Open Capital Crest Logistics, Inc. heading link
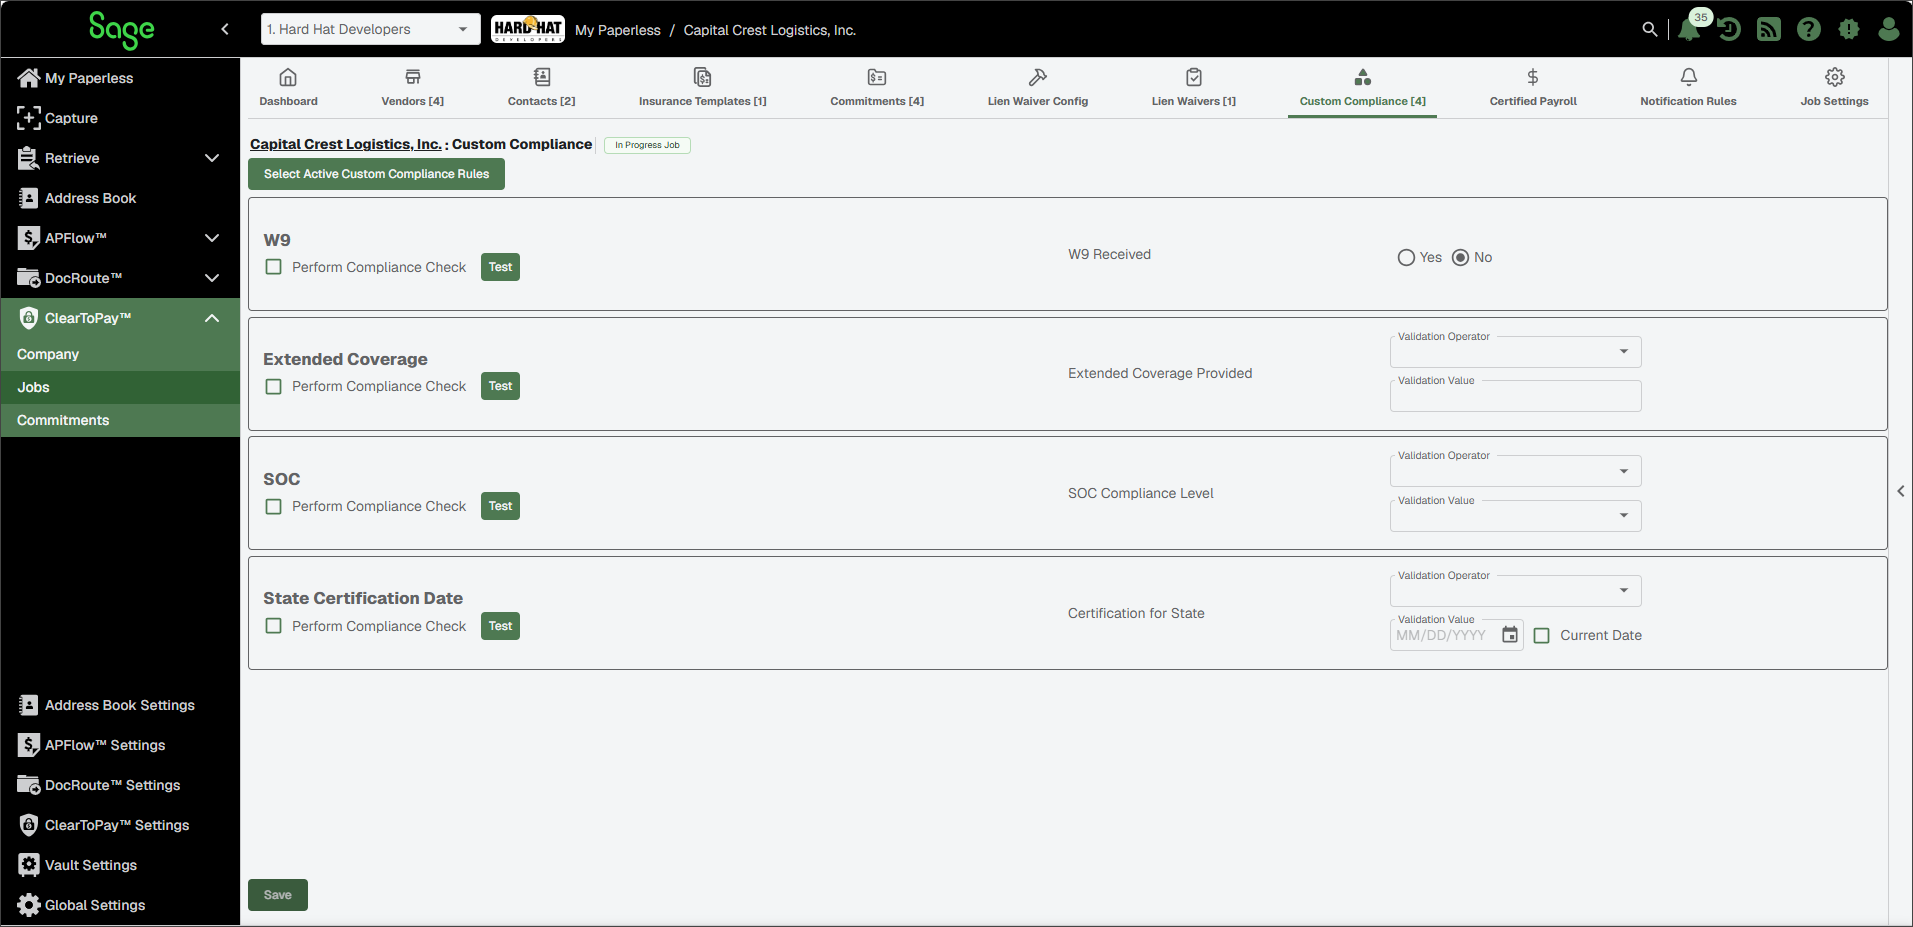Viewport: 1913px width, 927px height. (x=346, y=144)
